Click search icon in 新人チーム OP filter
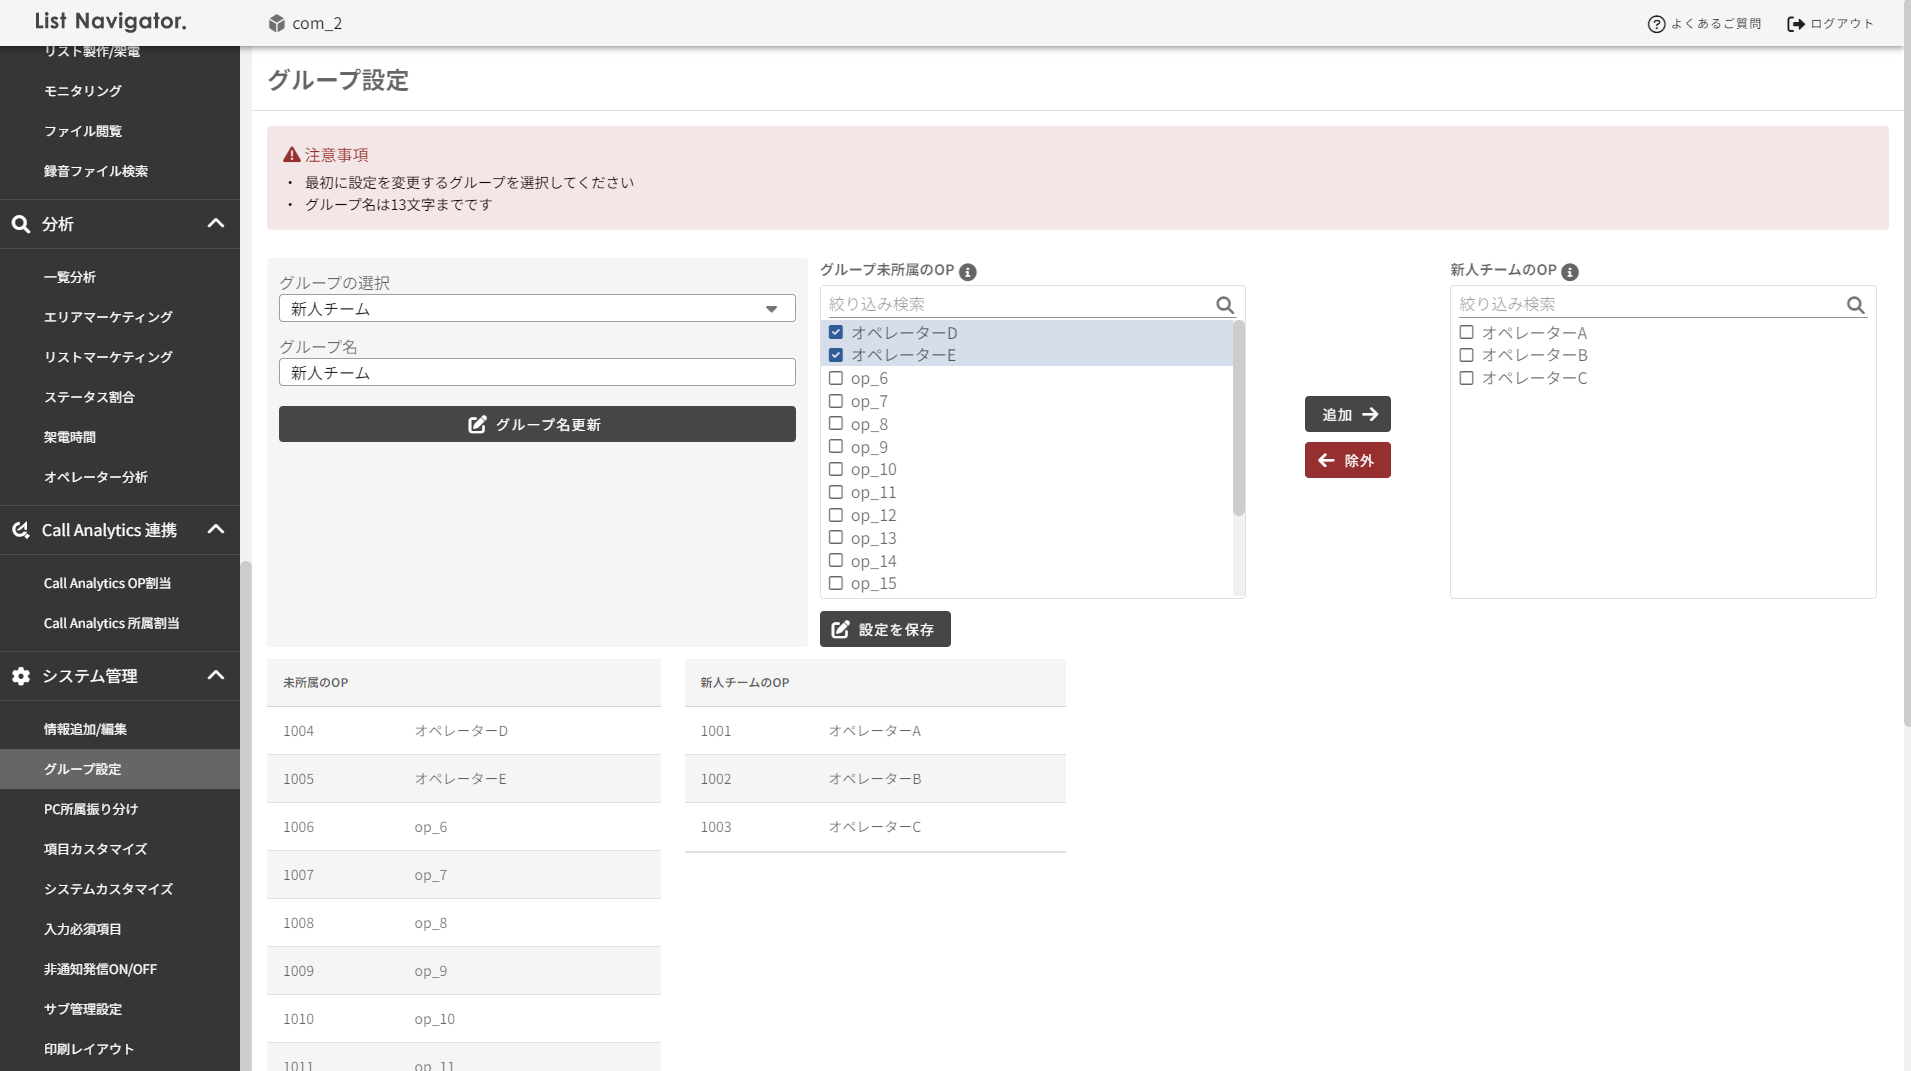The height and width of the screenshot is (1071, 1911). pyautogui.click(x=1856, y=305)
